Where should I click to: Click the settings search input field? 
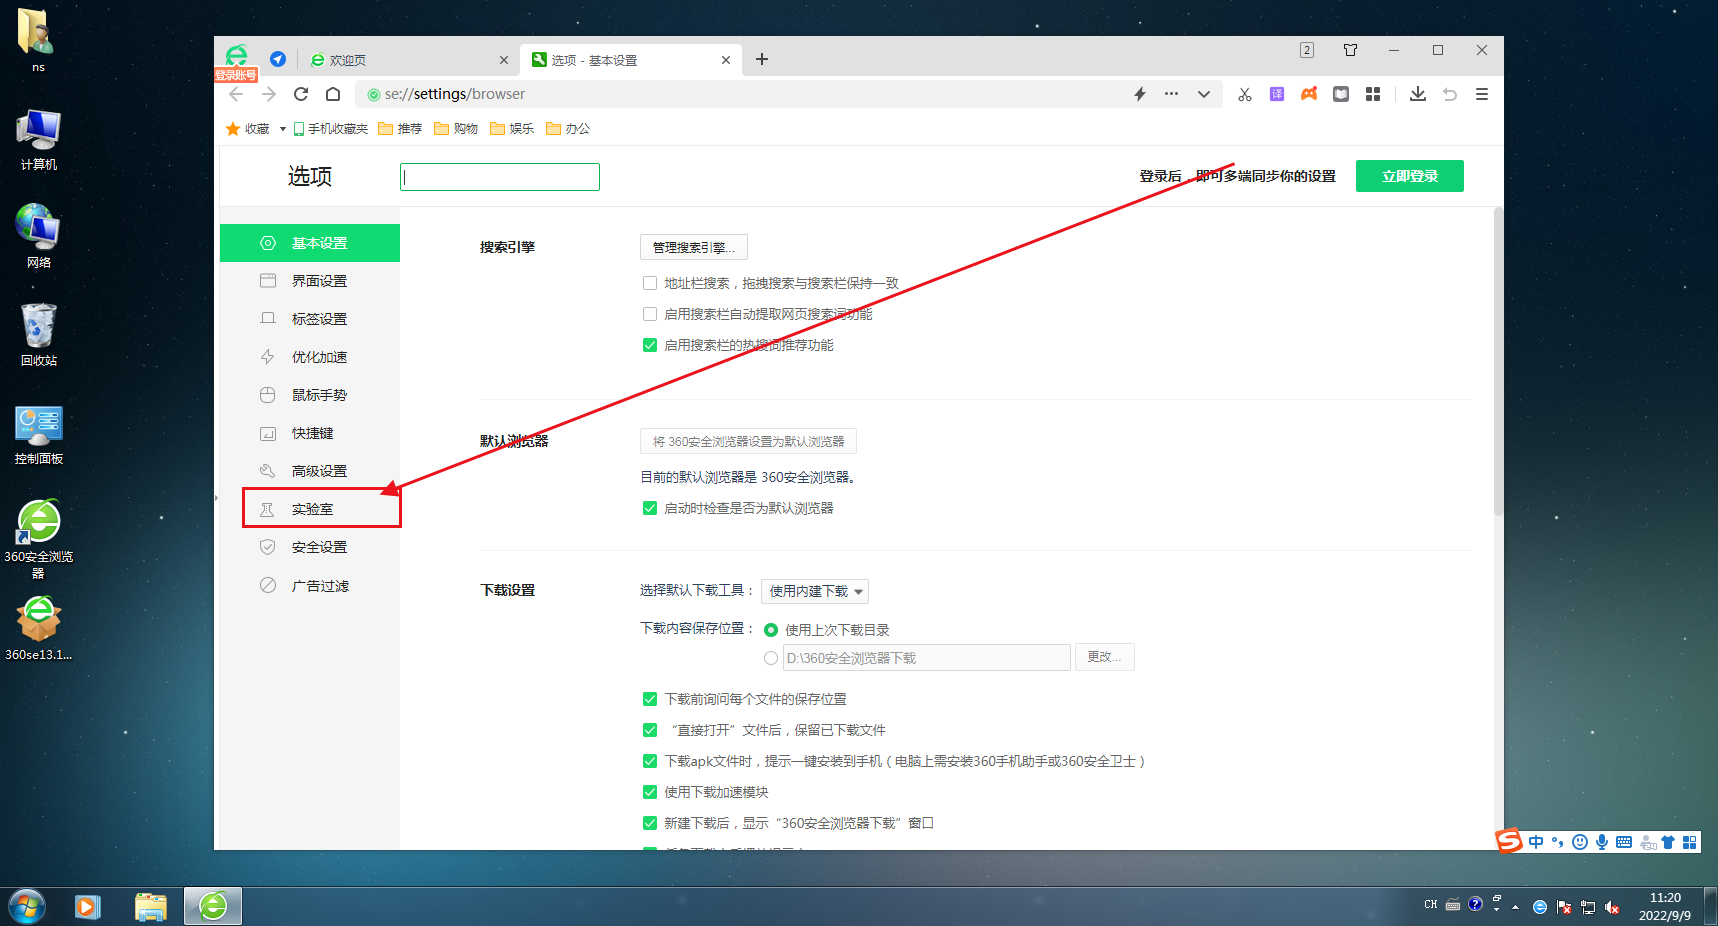(x=500, y=177)
